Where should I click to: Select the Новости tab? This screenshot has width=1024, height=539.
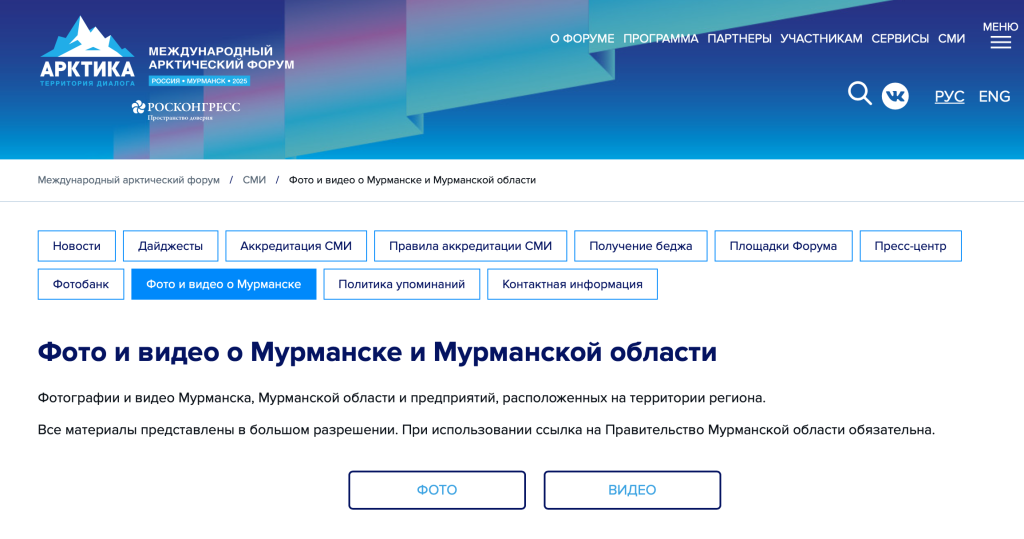[x=76, y=246]
